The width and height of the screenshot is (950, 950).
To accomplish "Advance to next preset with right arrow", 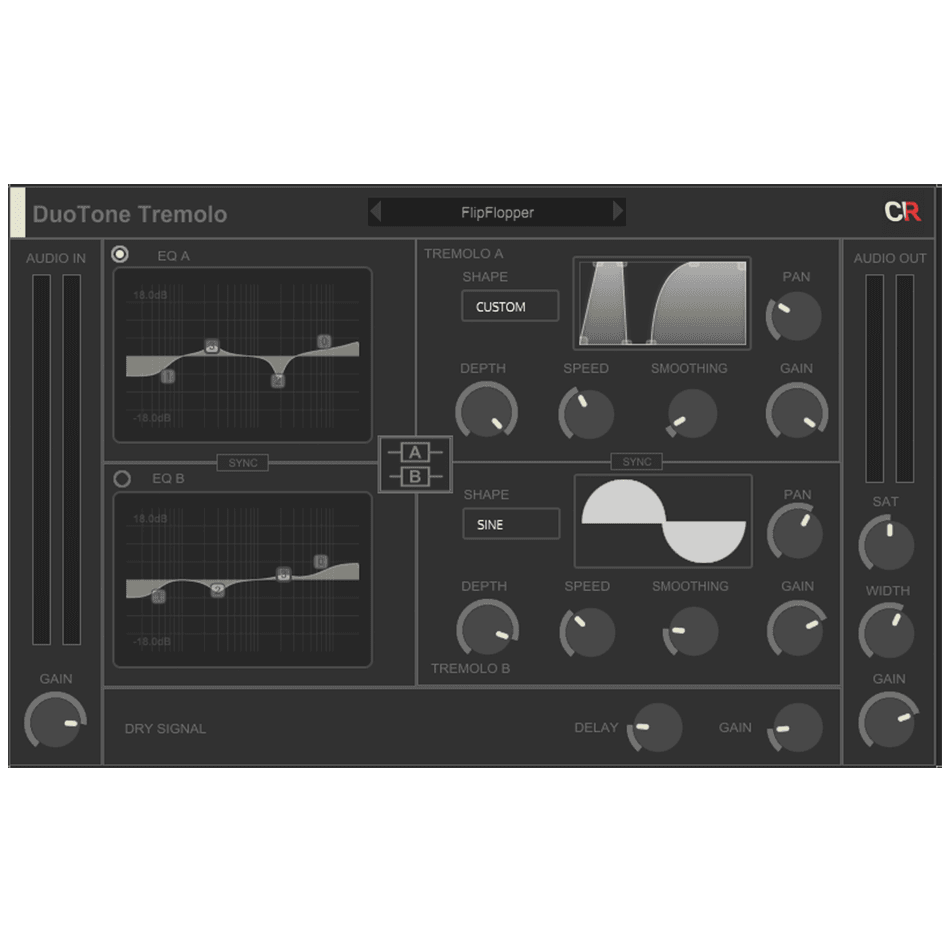I will (x=618, y=212).
